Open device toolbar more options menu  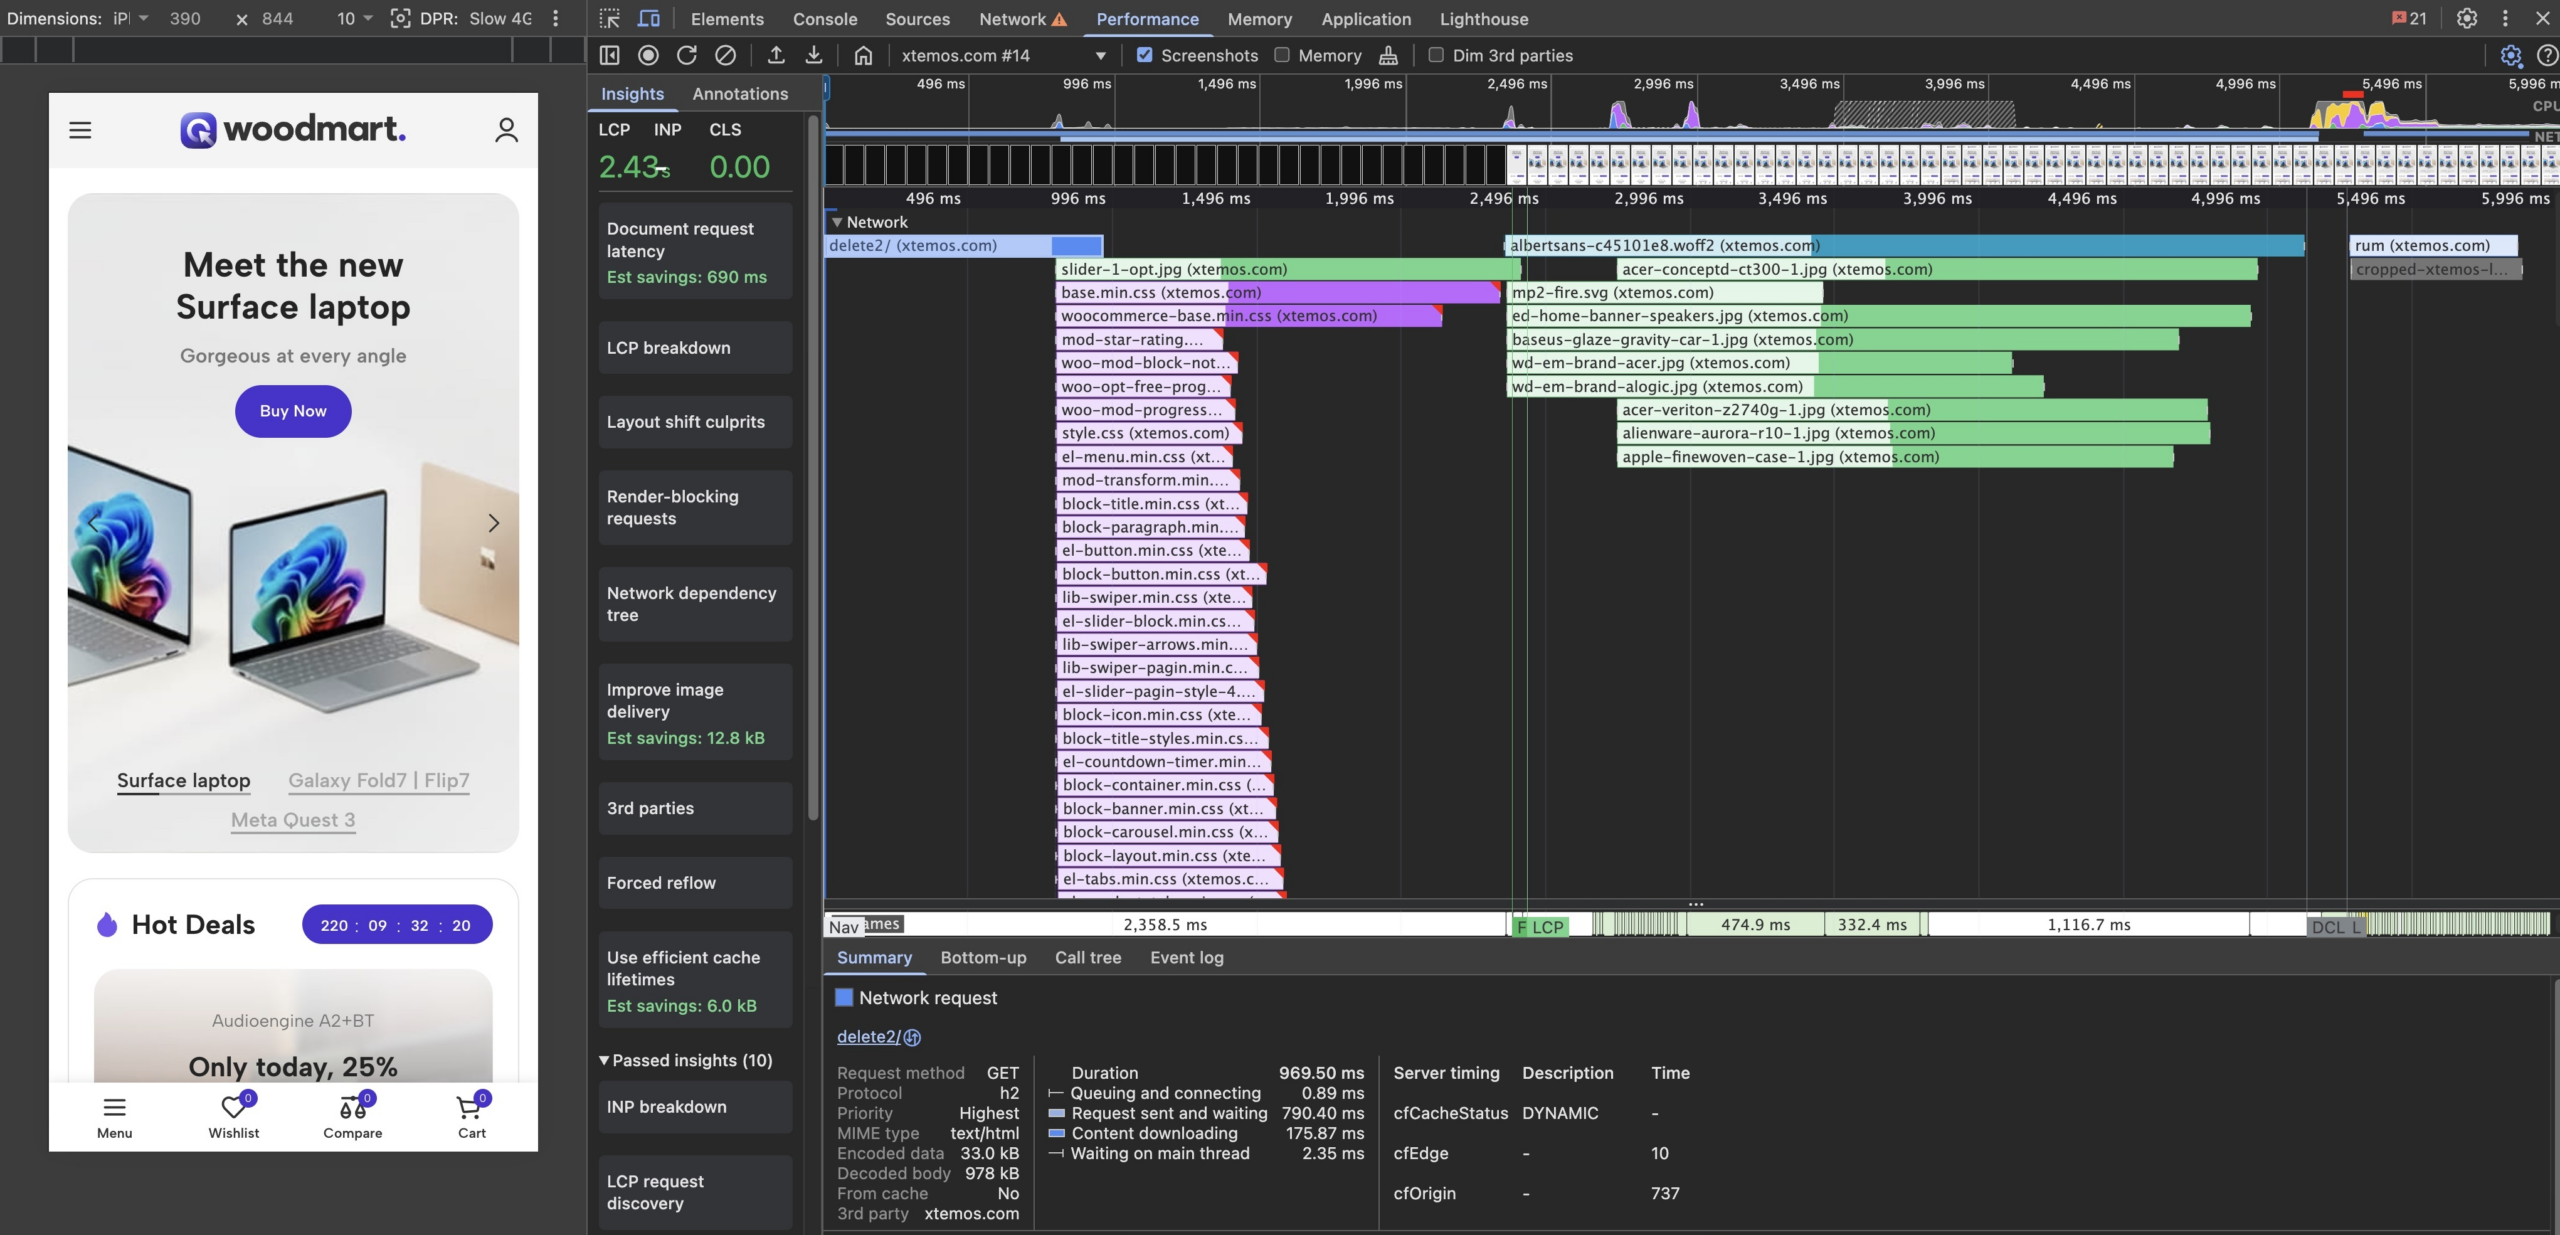point(556,19)
